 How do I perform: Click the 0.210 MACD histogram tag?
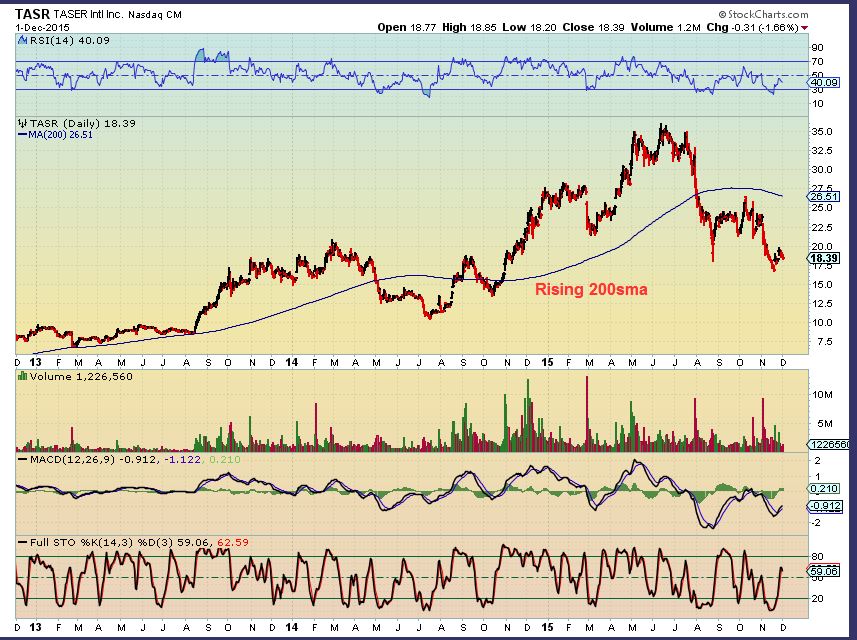click(825, 489)
